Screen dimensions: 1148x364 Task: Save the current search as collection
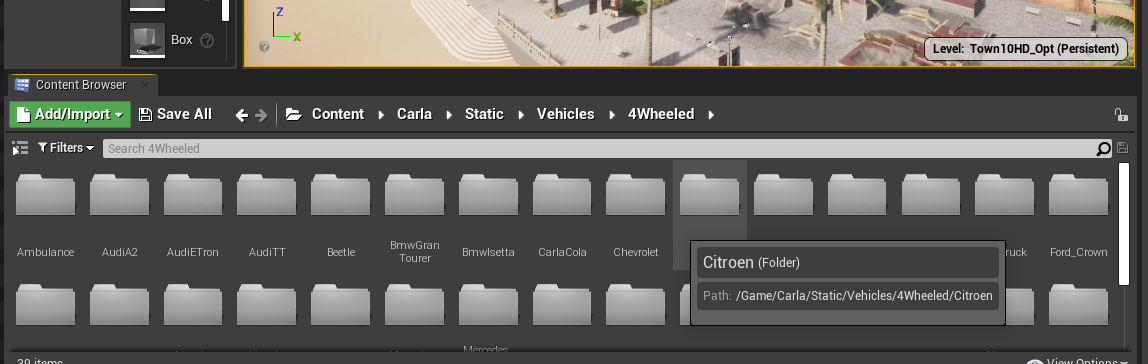tap(1123, 148)
